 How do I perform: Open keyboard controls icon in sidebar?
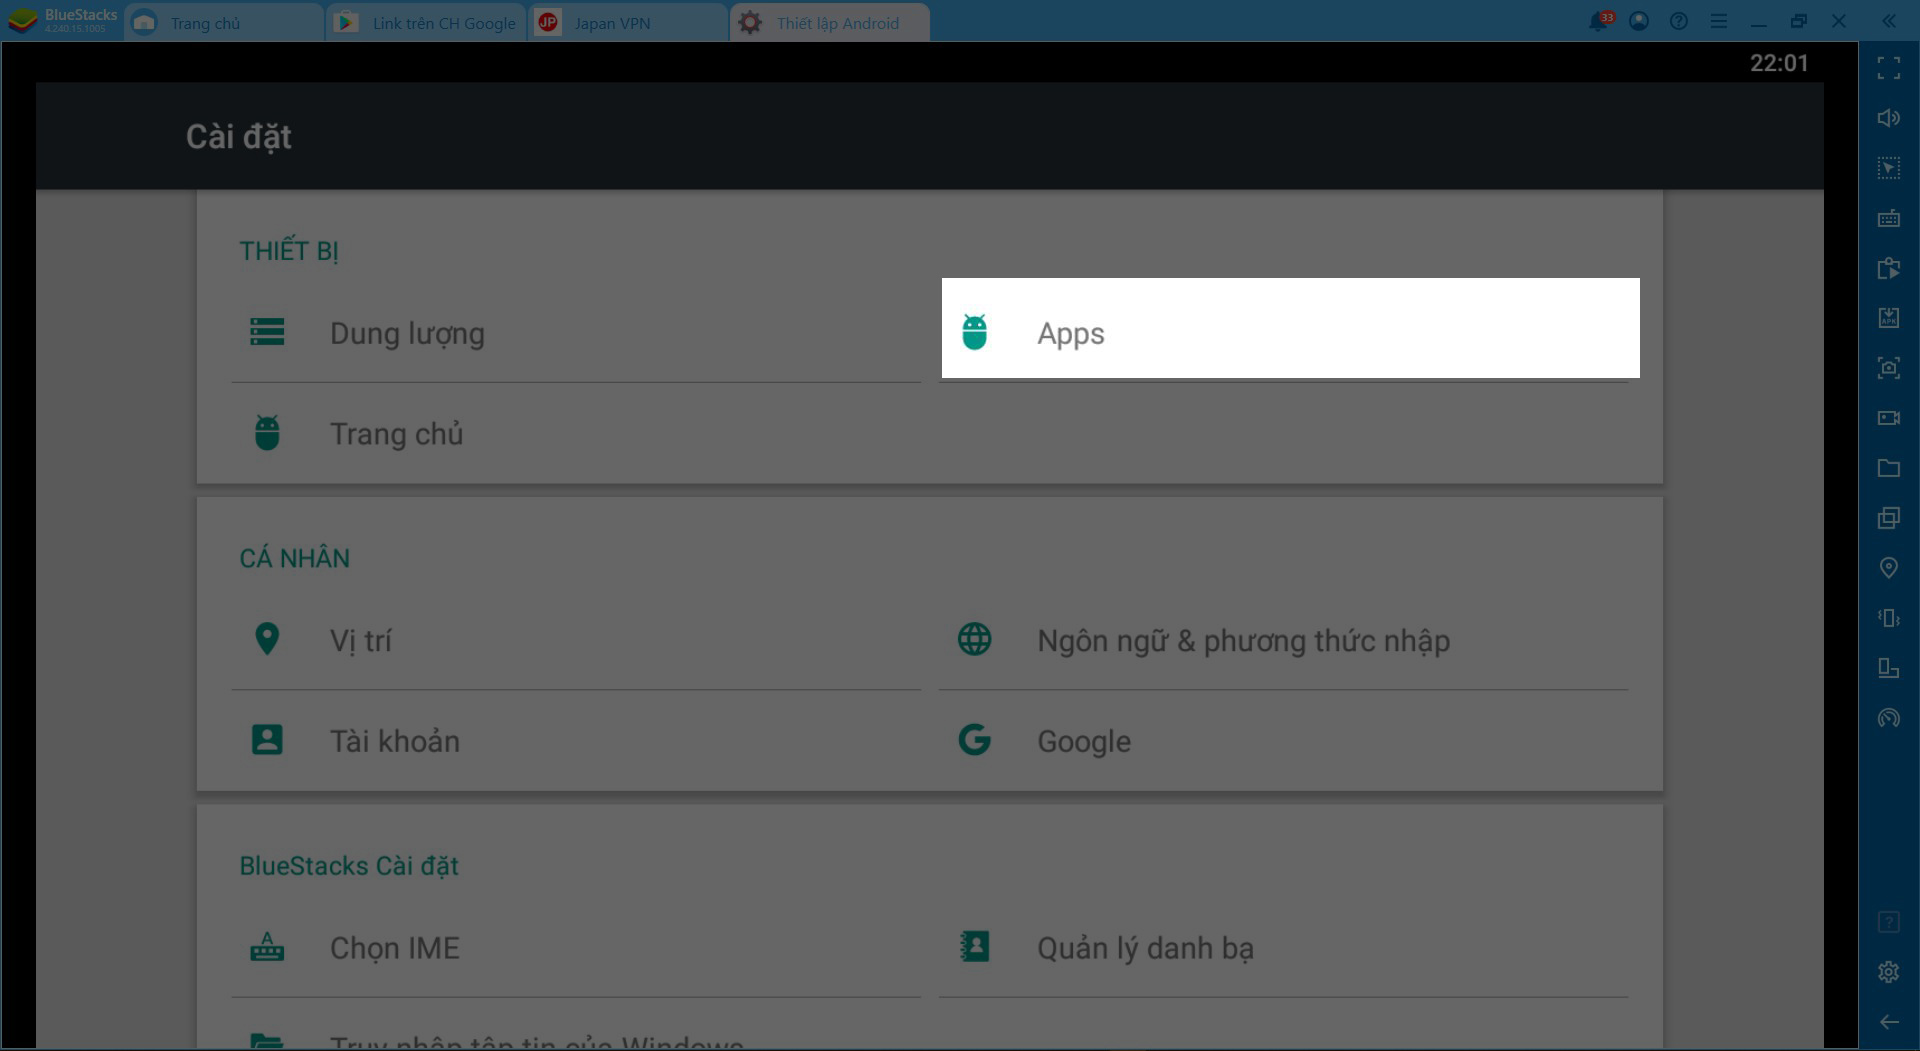pyautogui.click(x=1888, y=218)
